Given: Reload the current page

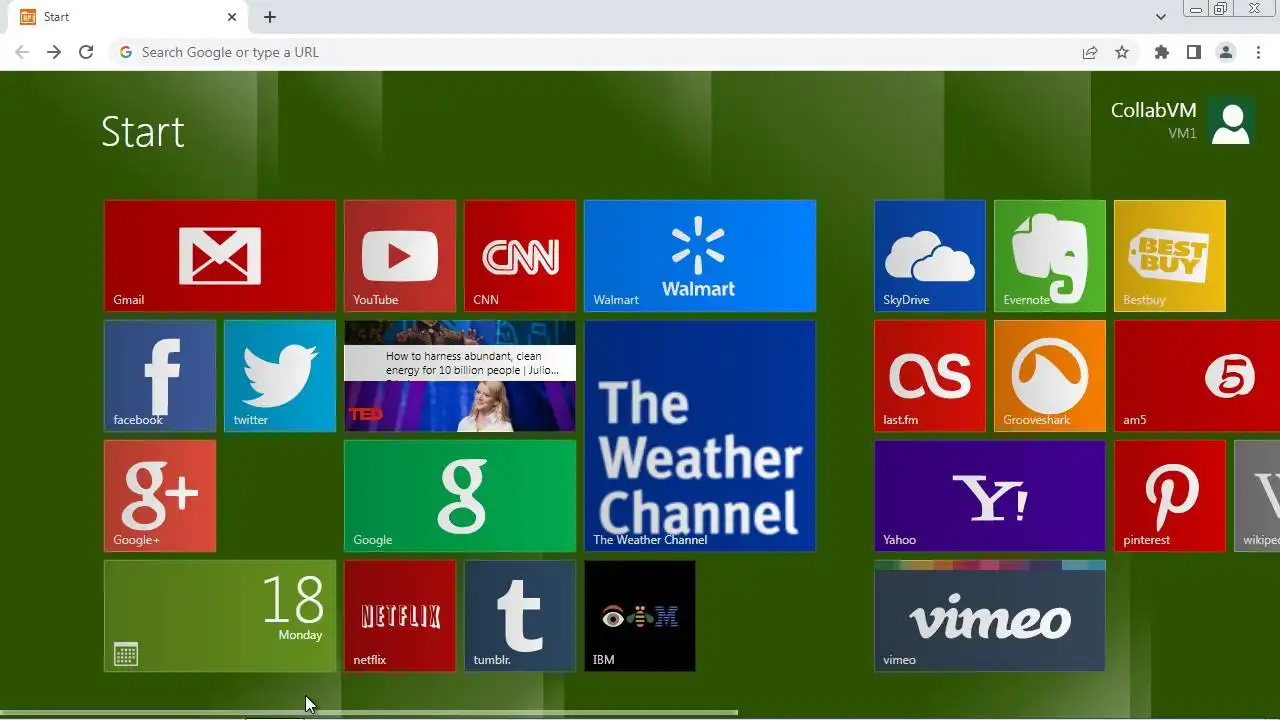Looking at the screenshot, I should tap(86, 52).
